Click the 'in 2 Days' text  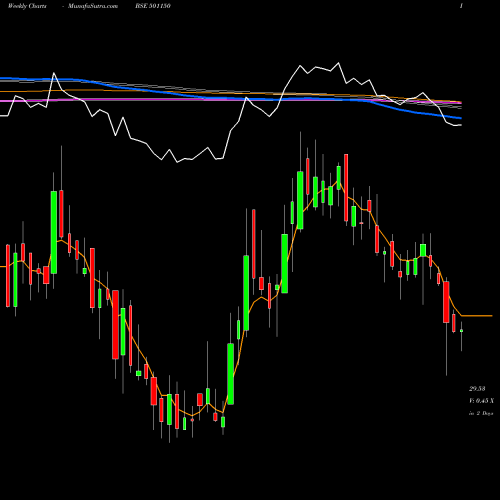[x=481, y=413]
